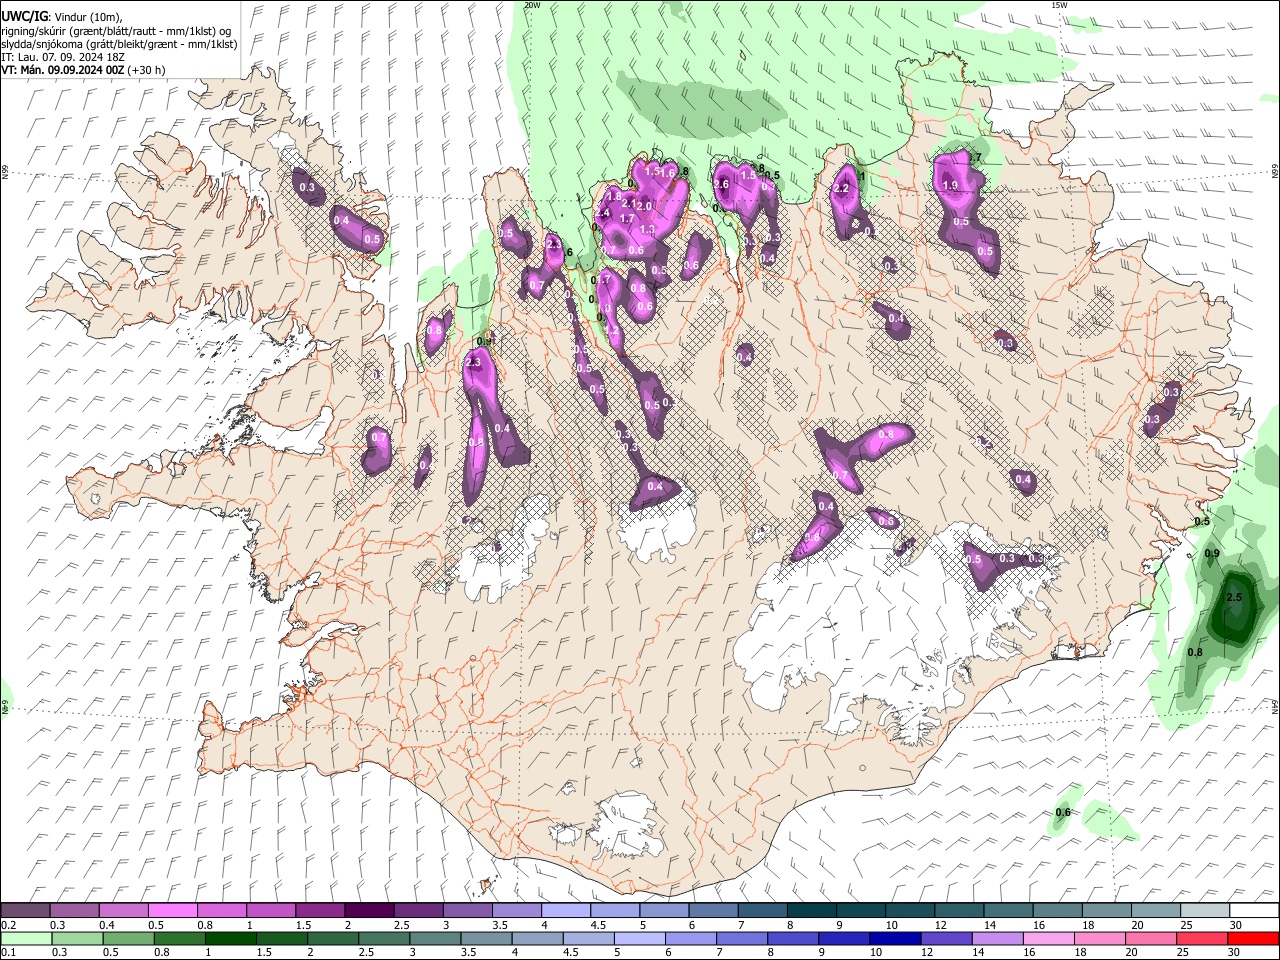Click the medium green 0.5 swatch in the lower rain legend
The width and height of the screenshot is (1280, 960).
[x=128, y=938]
